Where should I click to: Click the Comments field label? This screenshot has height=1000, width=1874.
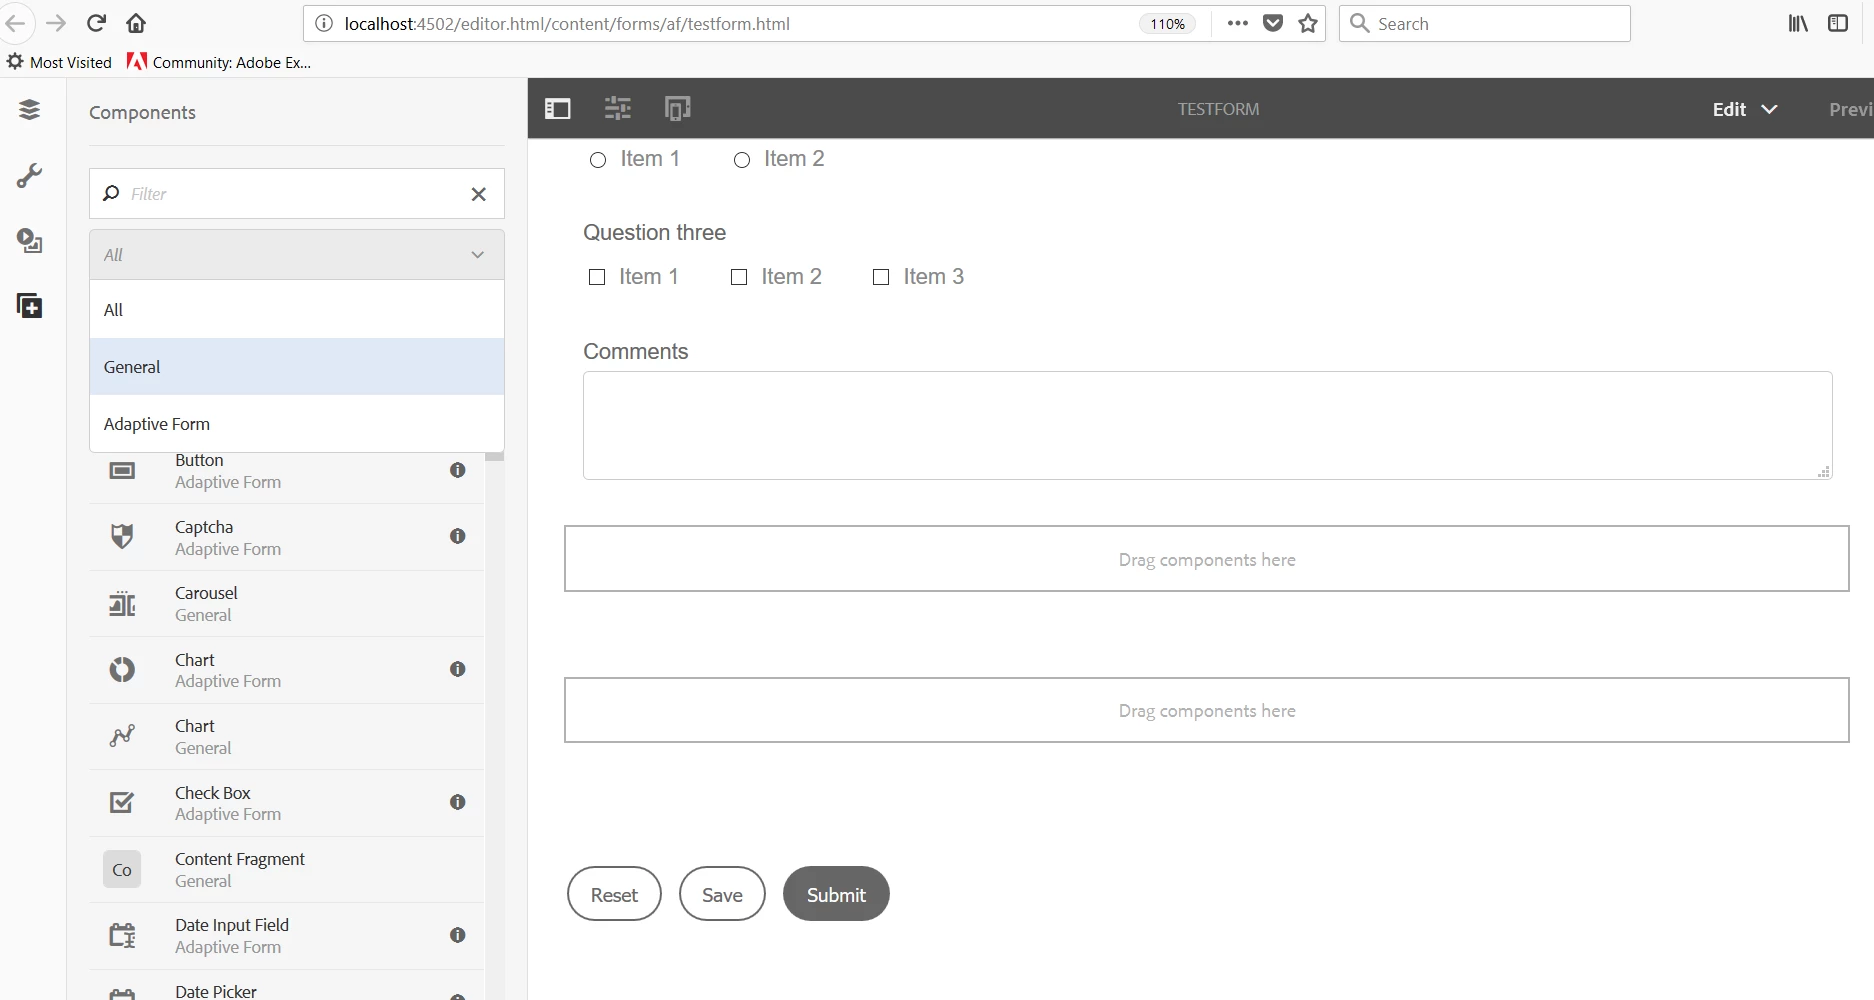636,352
